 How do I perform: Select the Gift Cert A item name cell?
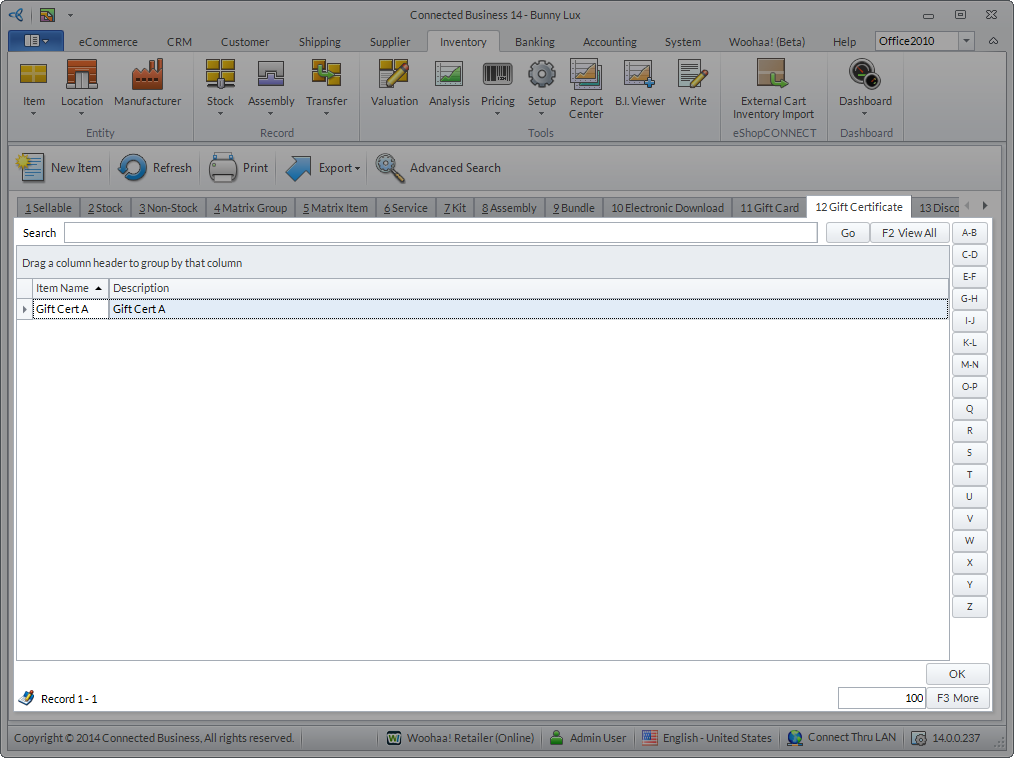tap(70, 309)
